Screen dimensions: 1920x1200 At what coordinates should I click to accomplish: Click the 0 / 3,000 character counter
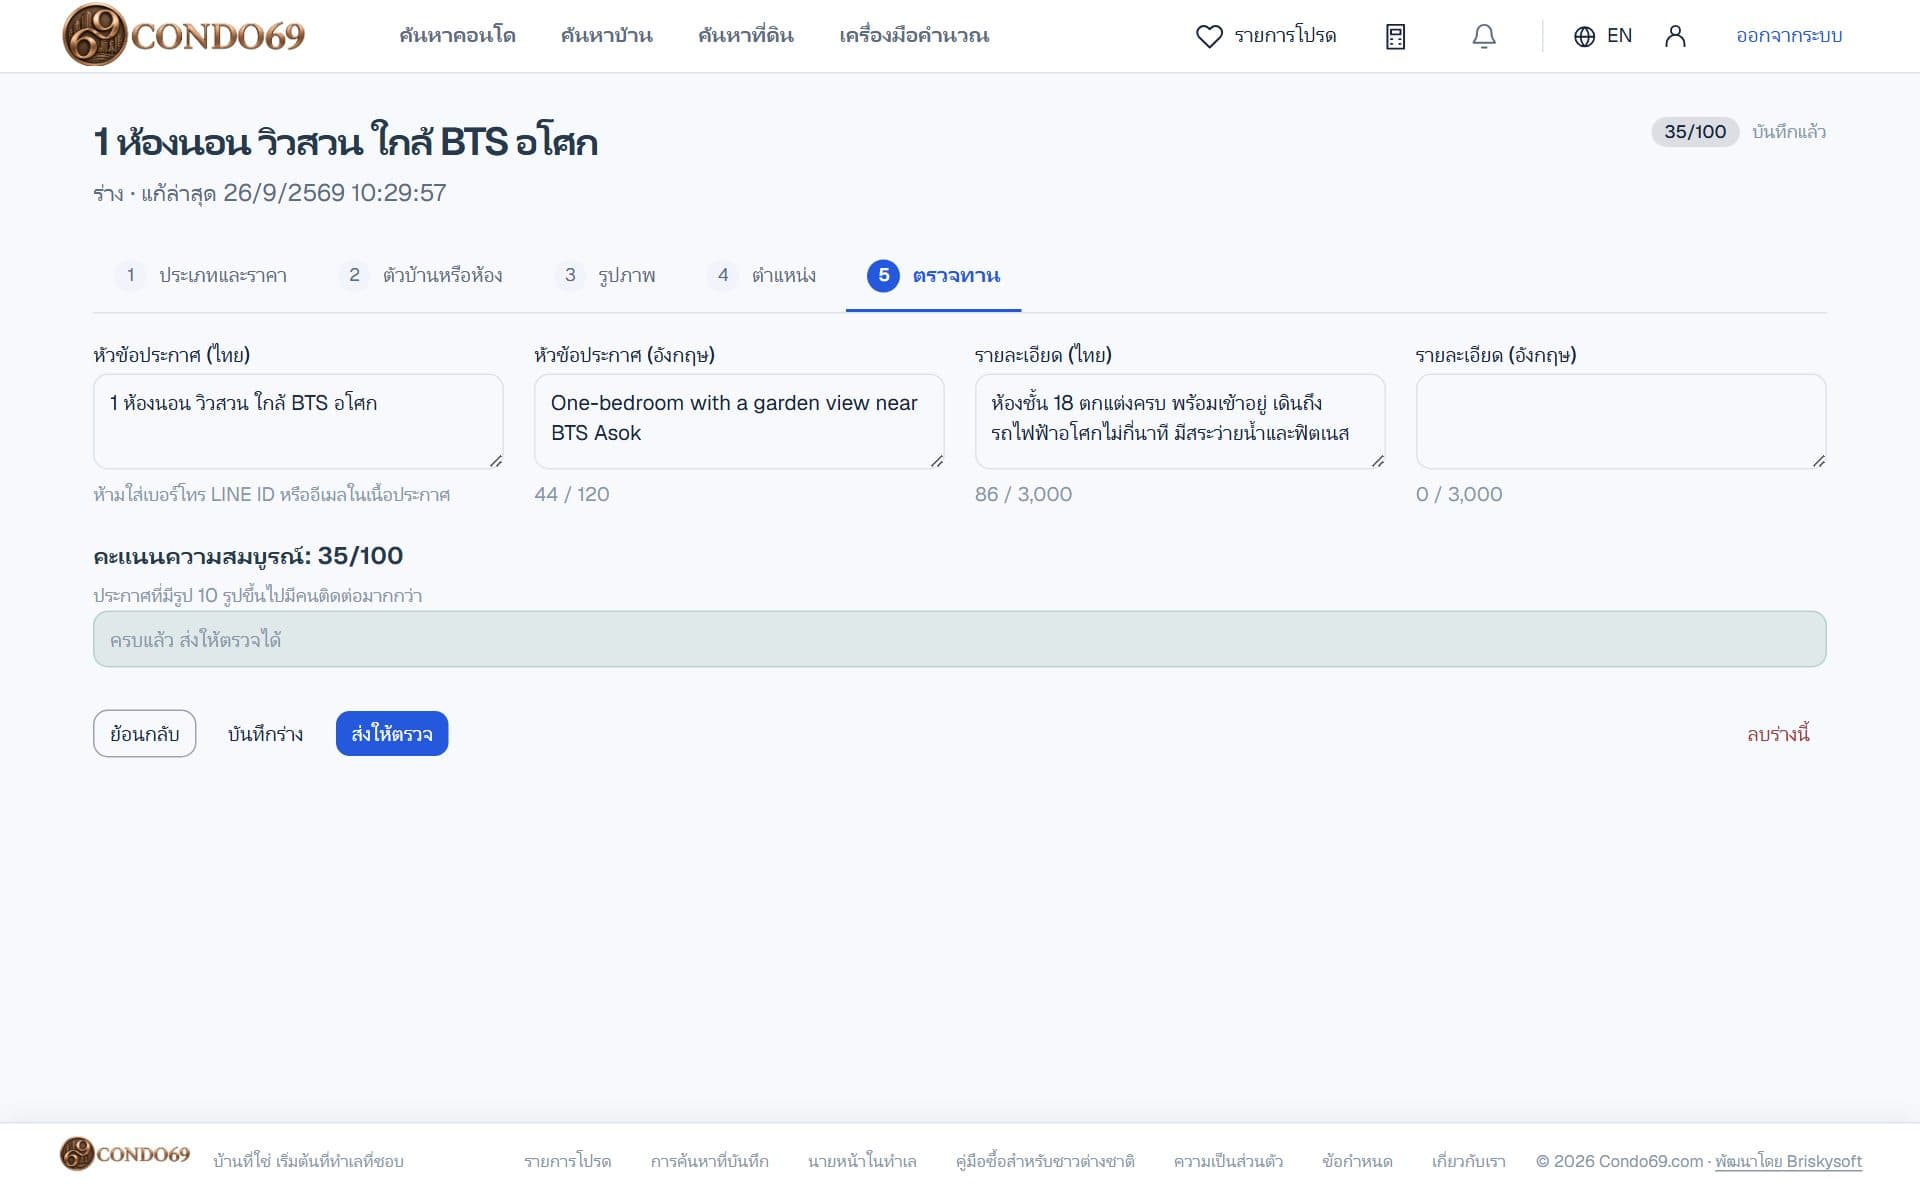click(x=1459, y=494)
